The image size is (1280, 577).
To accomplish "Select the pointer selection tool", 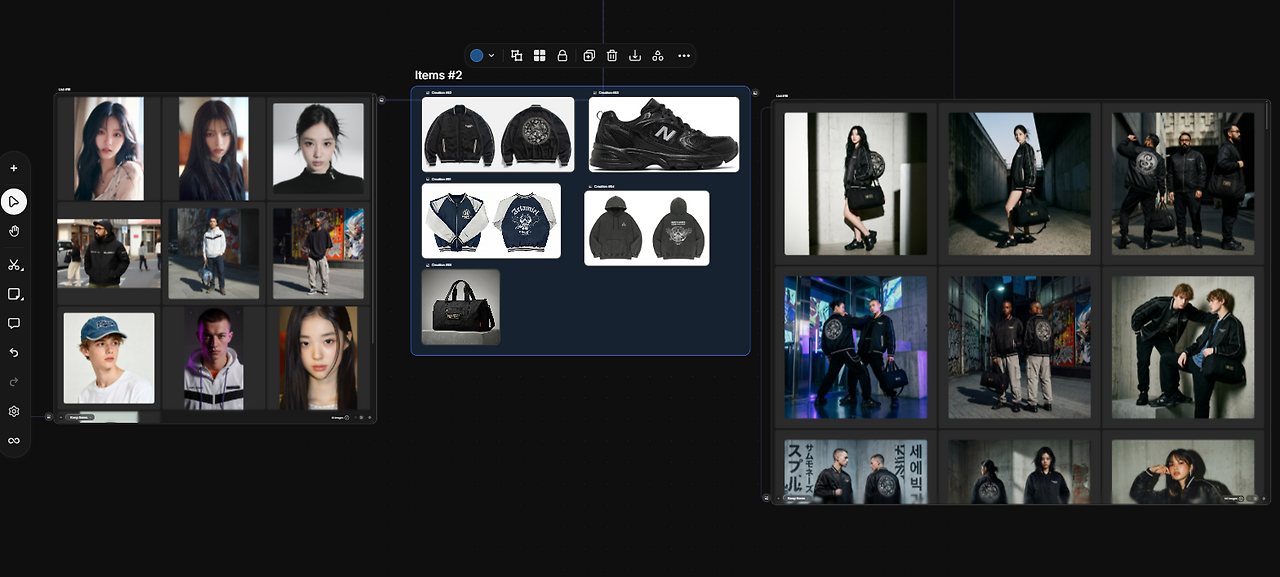I will click(x=14, y=202).
